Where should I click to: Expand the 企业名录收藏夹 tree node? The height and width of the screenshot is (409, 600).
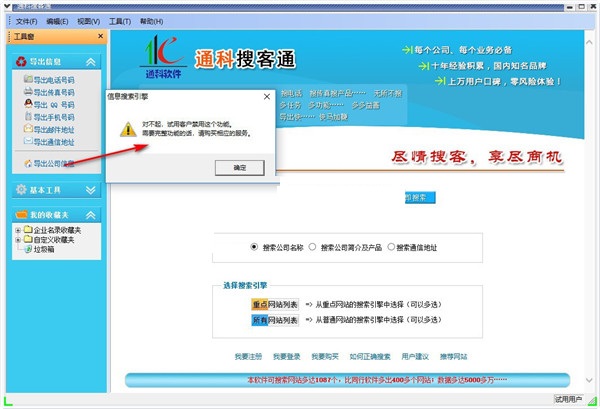coord(18,230)
